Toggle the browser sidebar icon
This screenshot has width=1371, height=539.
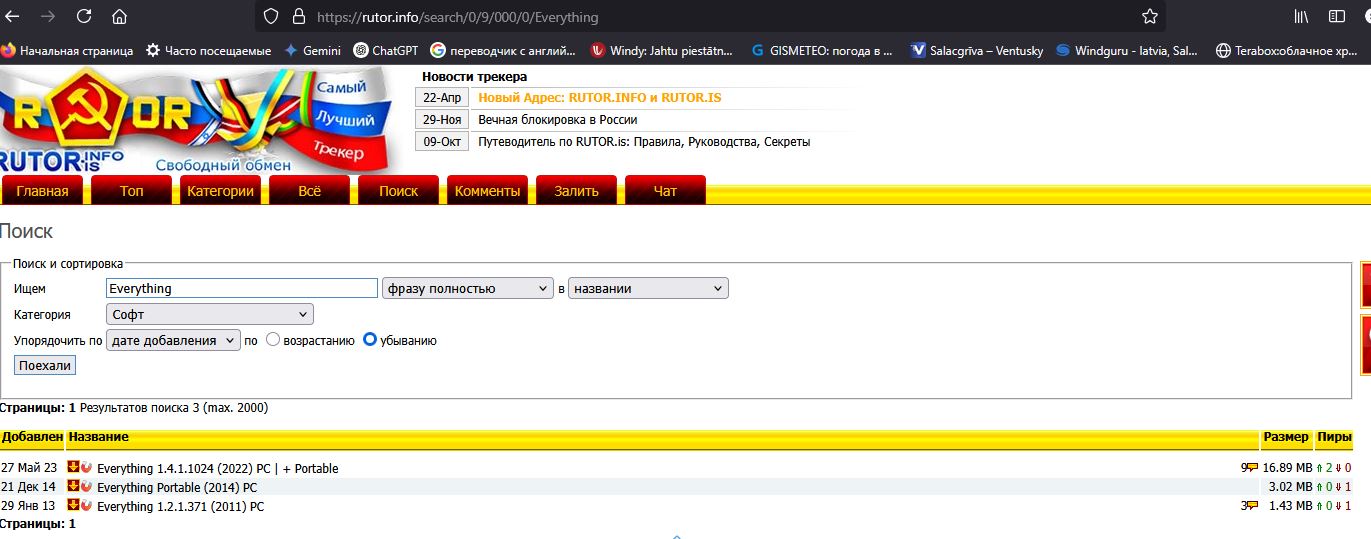1337,16
